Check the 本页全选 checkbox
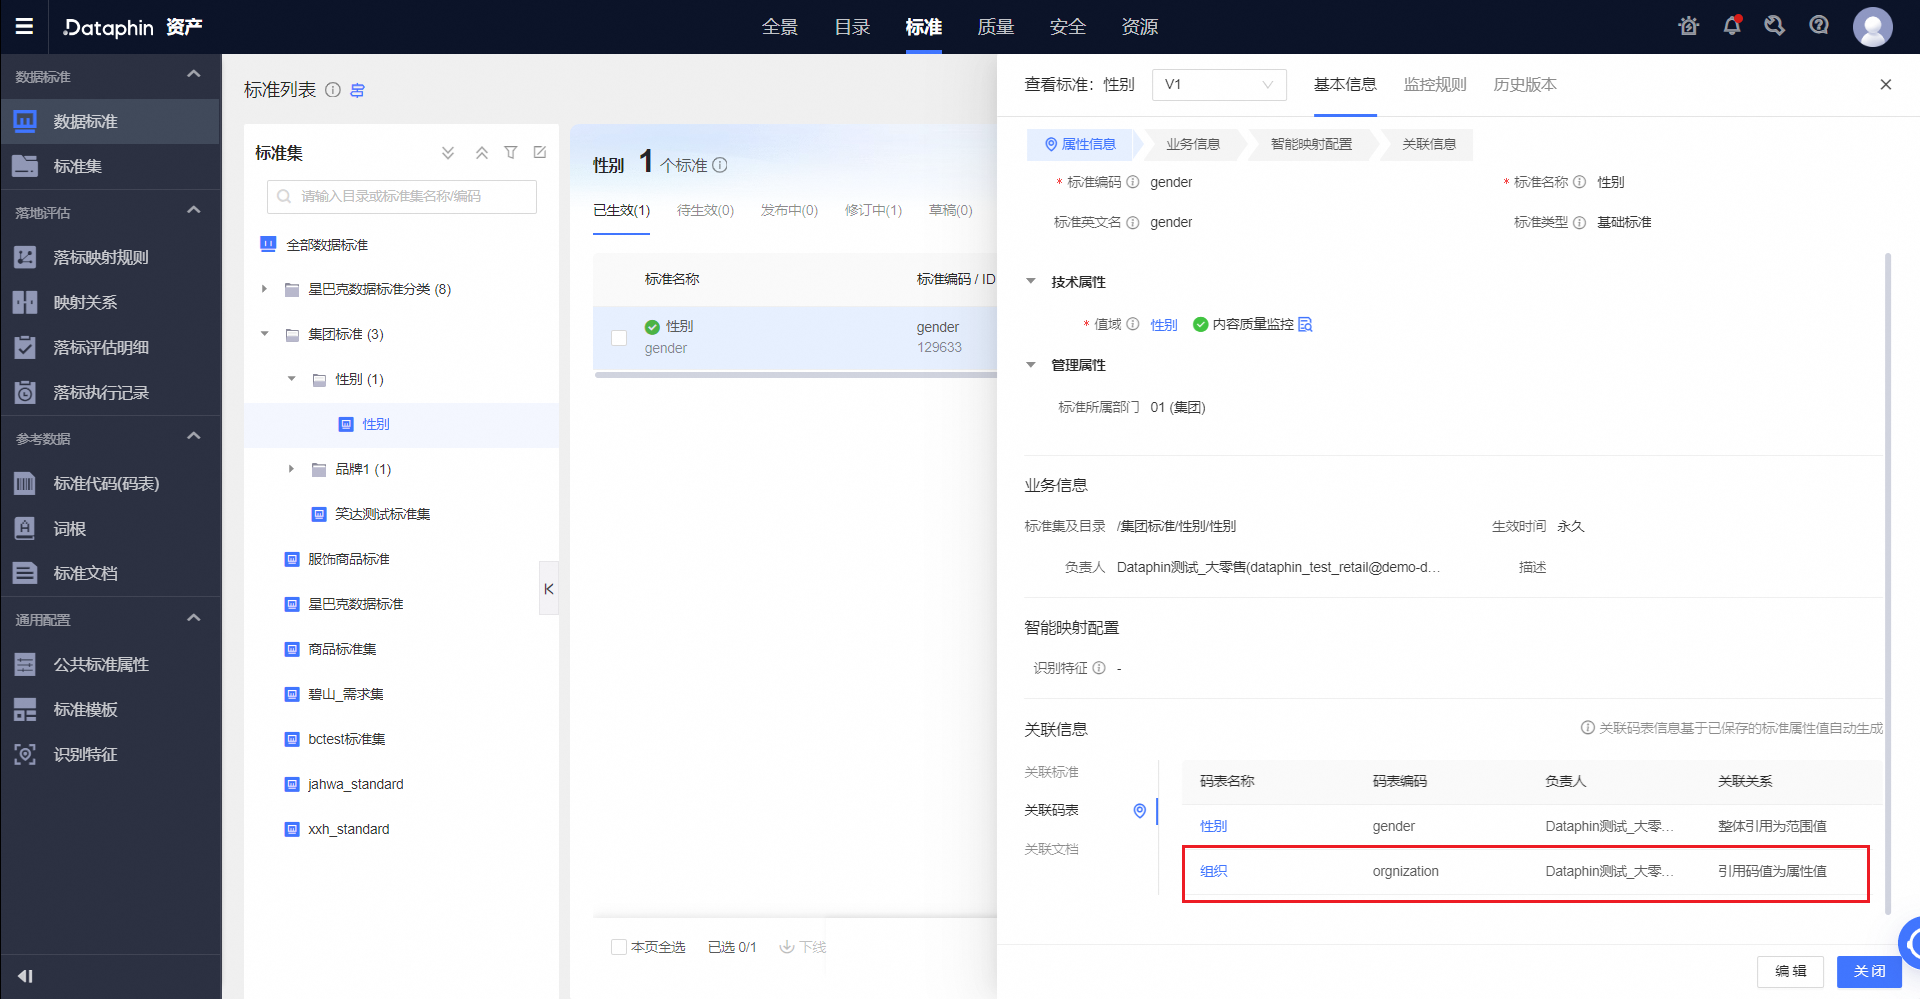This screenshot has height=999, width=1920. (x=619, y=946)
